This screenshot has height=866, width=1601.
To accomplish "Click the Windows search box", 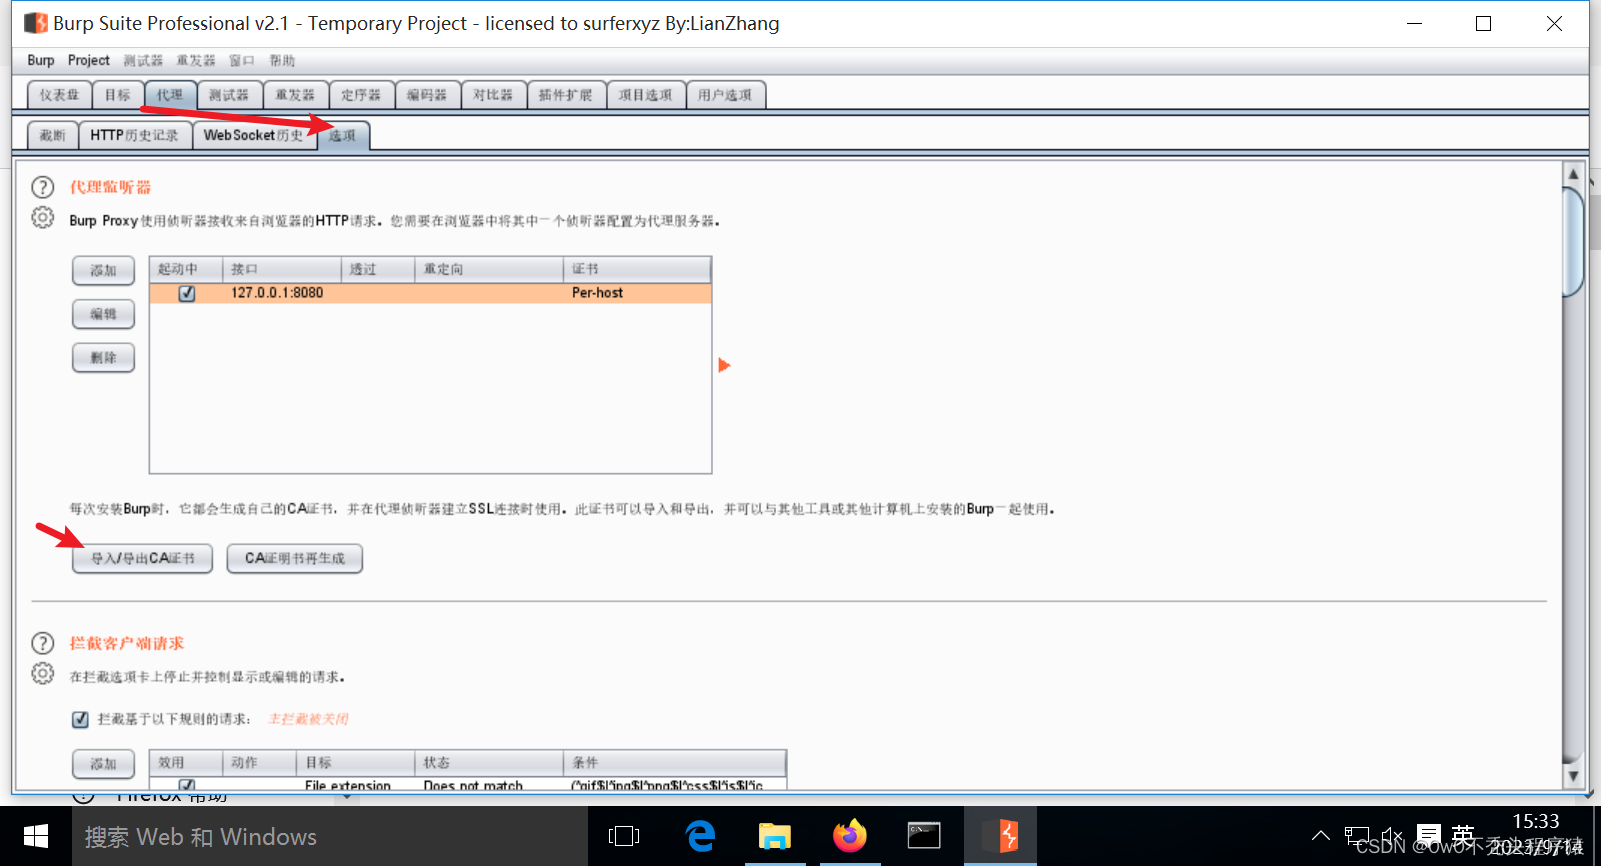I will 330,836.
